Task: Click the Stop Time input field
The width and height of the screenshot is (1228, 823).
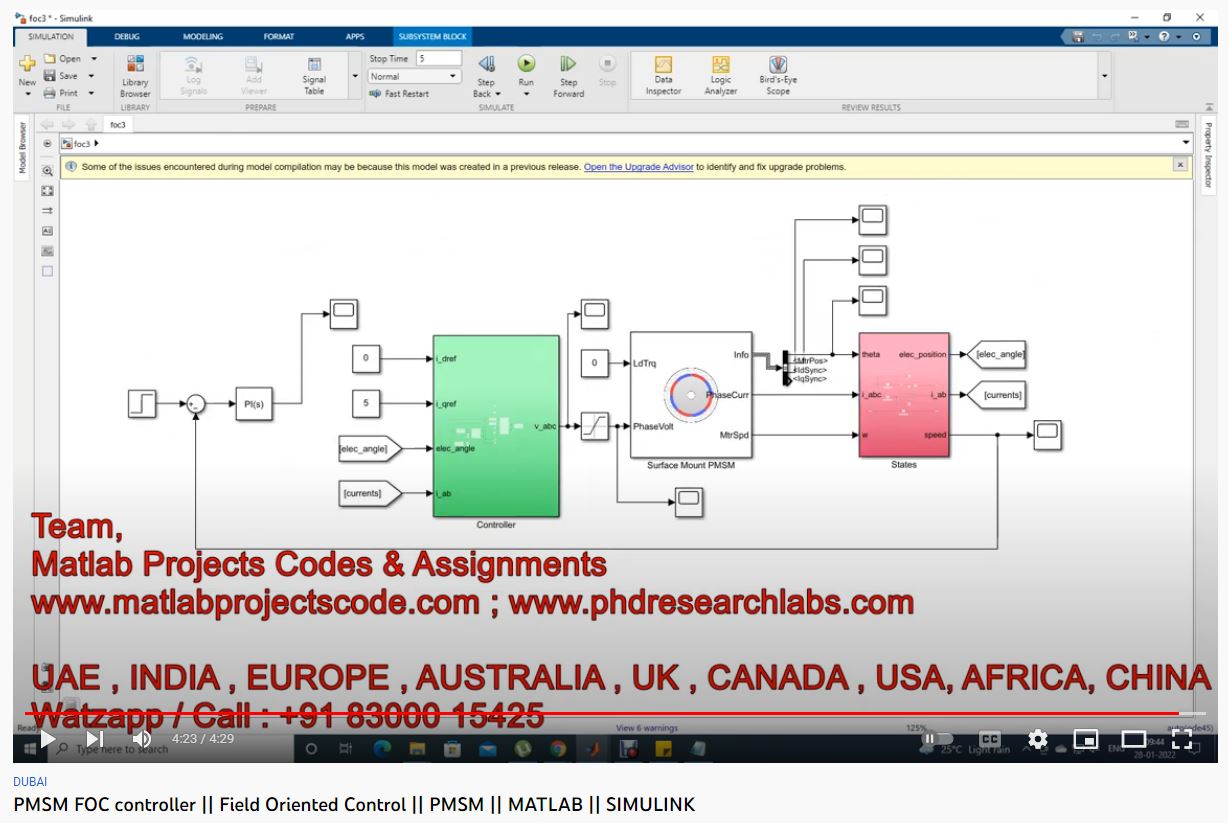Action: pyautogui.click(x=437, y=59)
